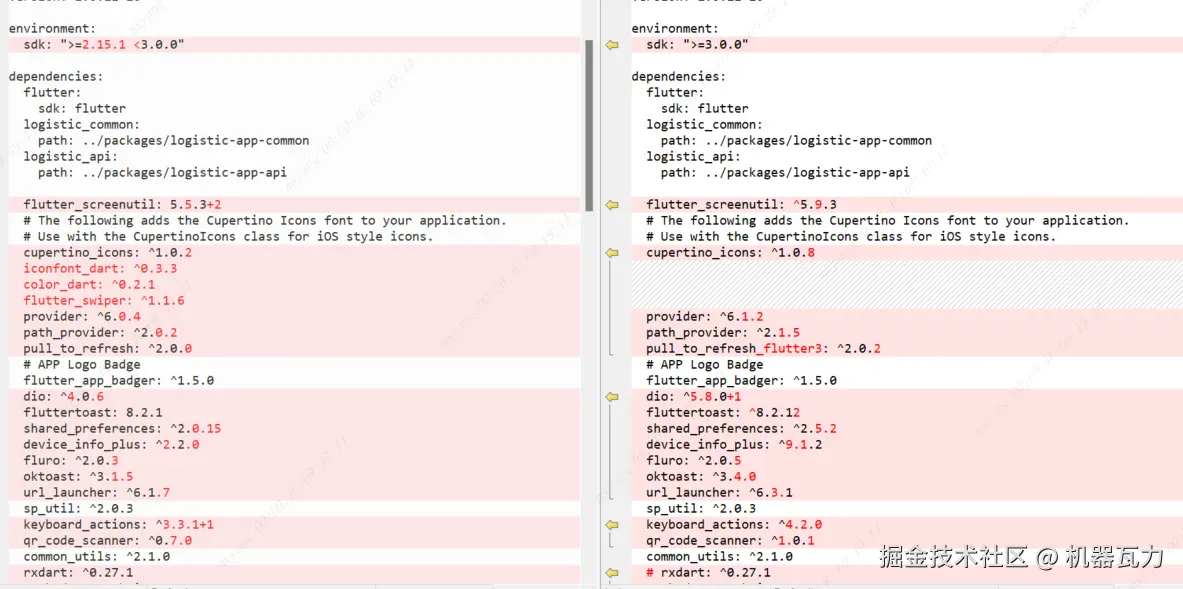The image size is (1183, 589).
Task: Apply the merge arrow next to keyboard_actions ^4.2.0
Action: pyautogui.click(x=612, y=524)
